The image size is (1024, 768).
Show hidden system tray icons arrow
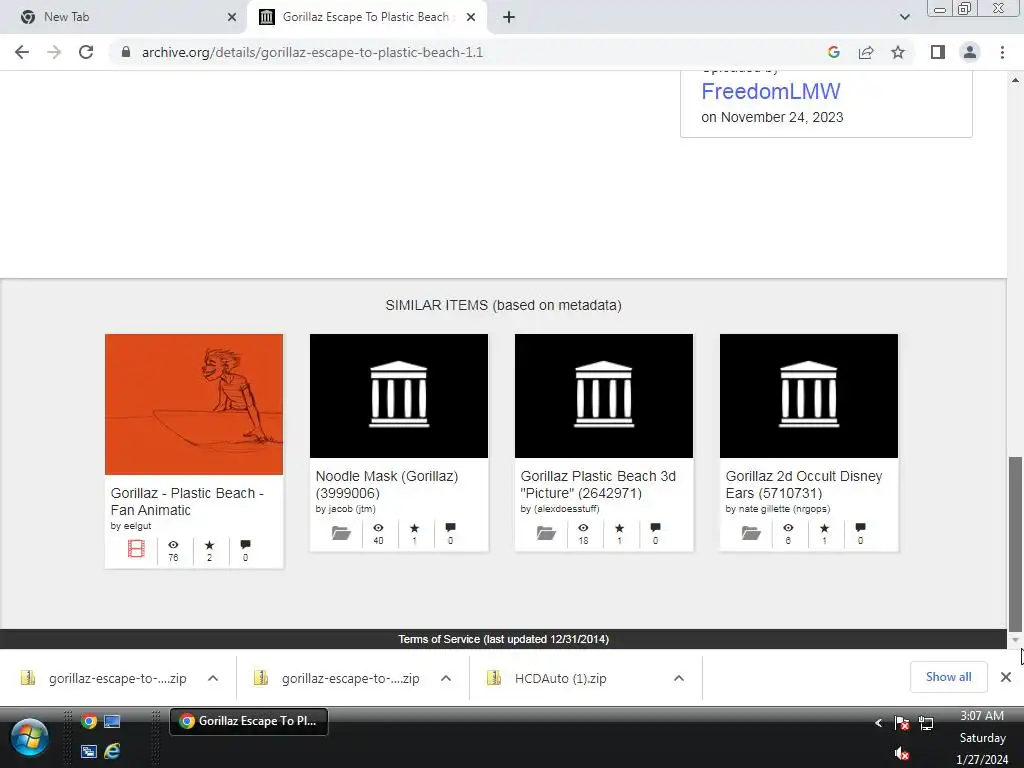coord(878,722)
